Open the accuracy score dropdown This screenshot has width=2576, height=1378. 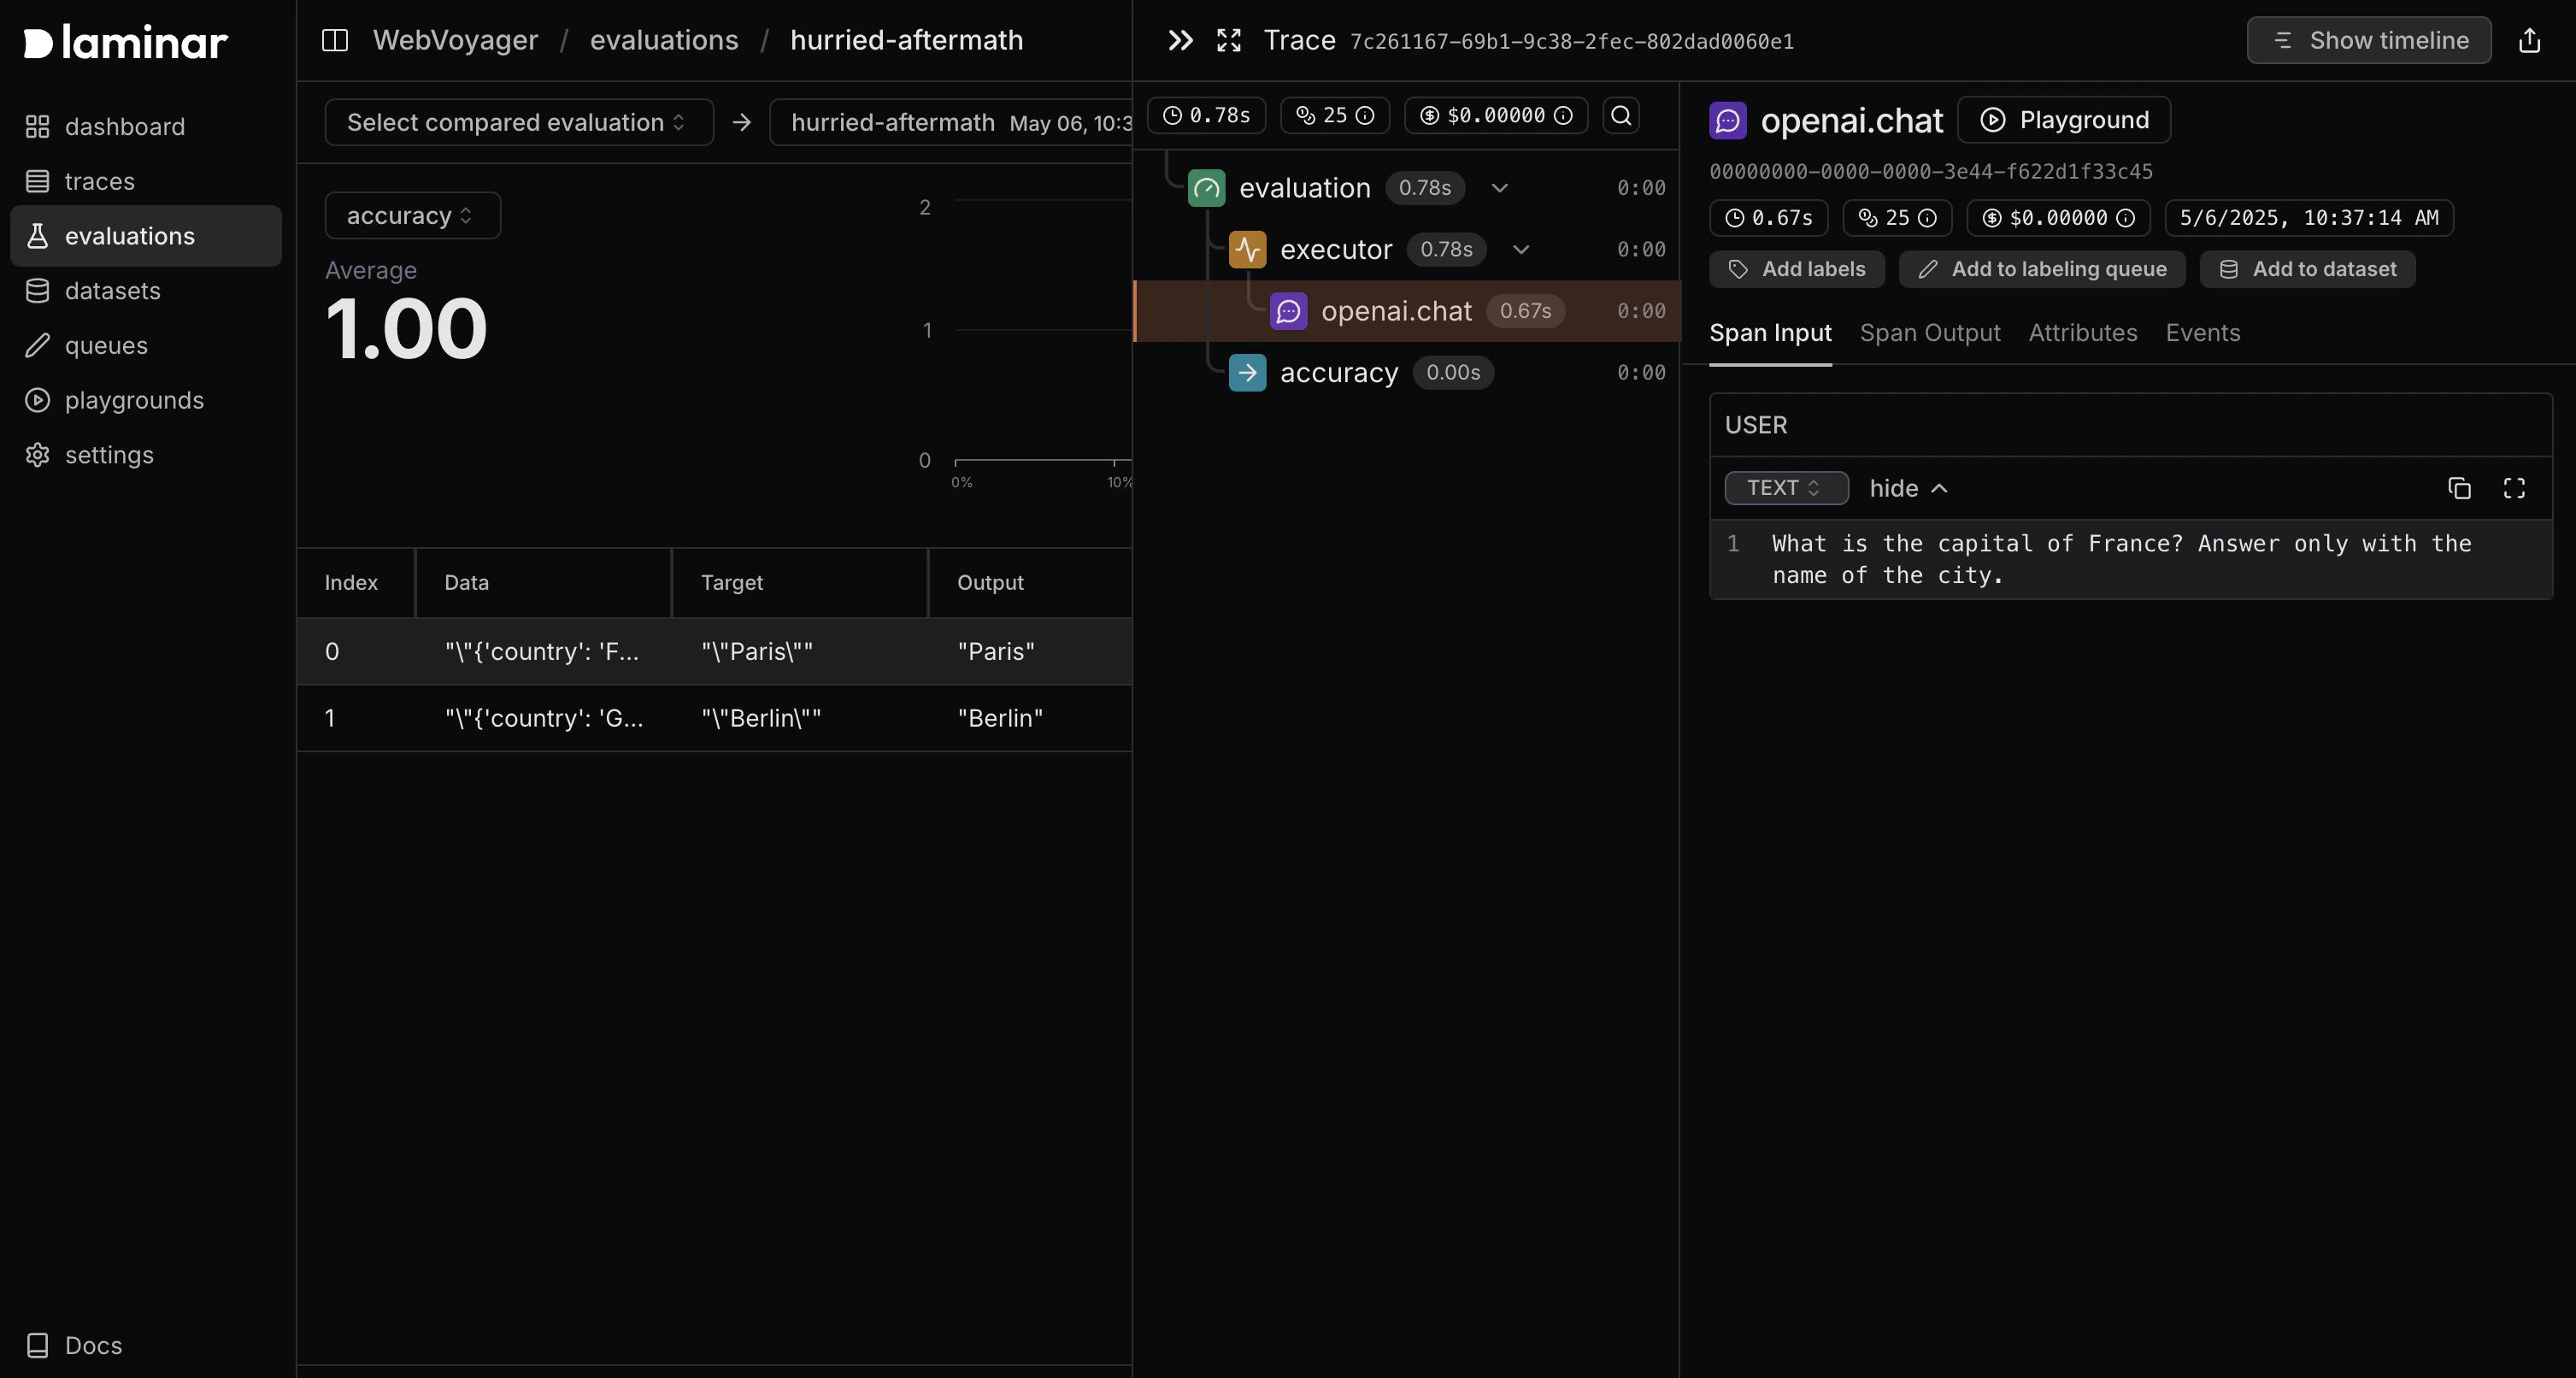pos(412,215)
